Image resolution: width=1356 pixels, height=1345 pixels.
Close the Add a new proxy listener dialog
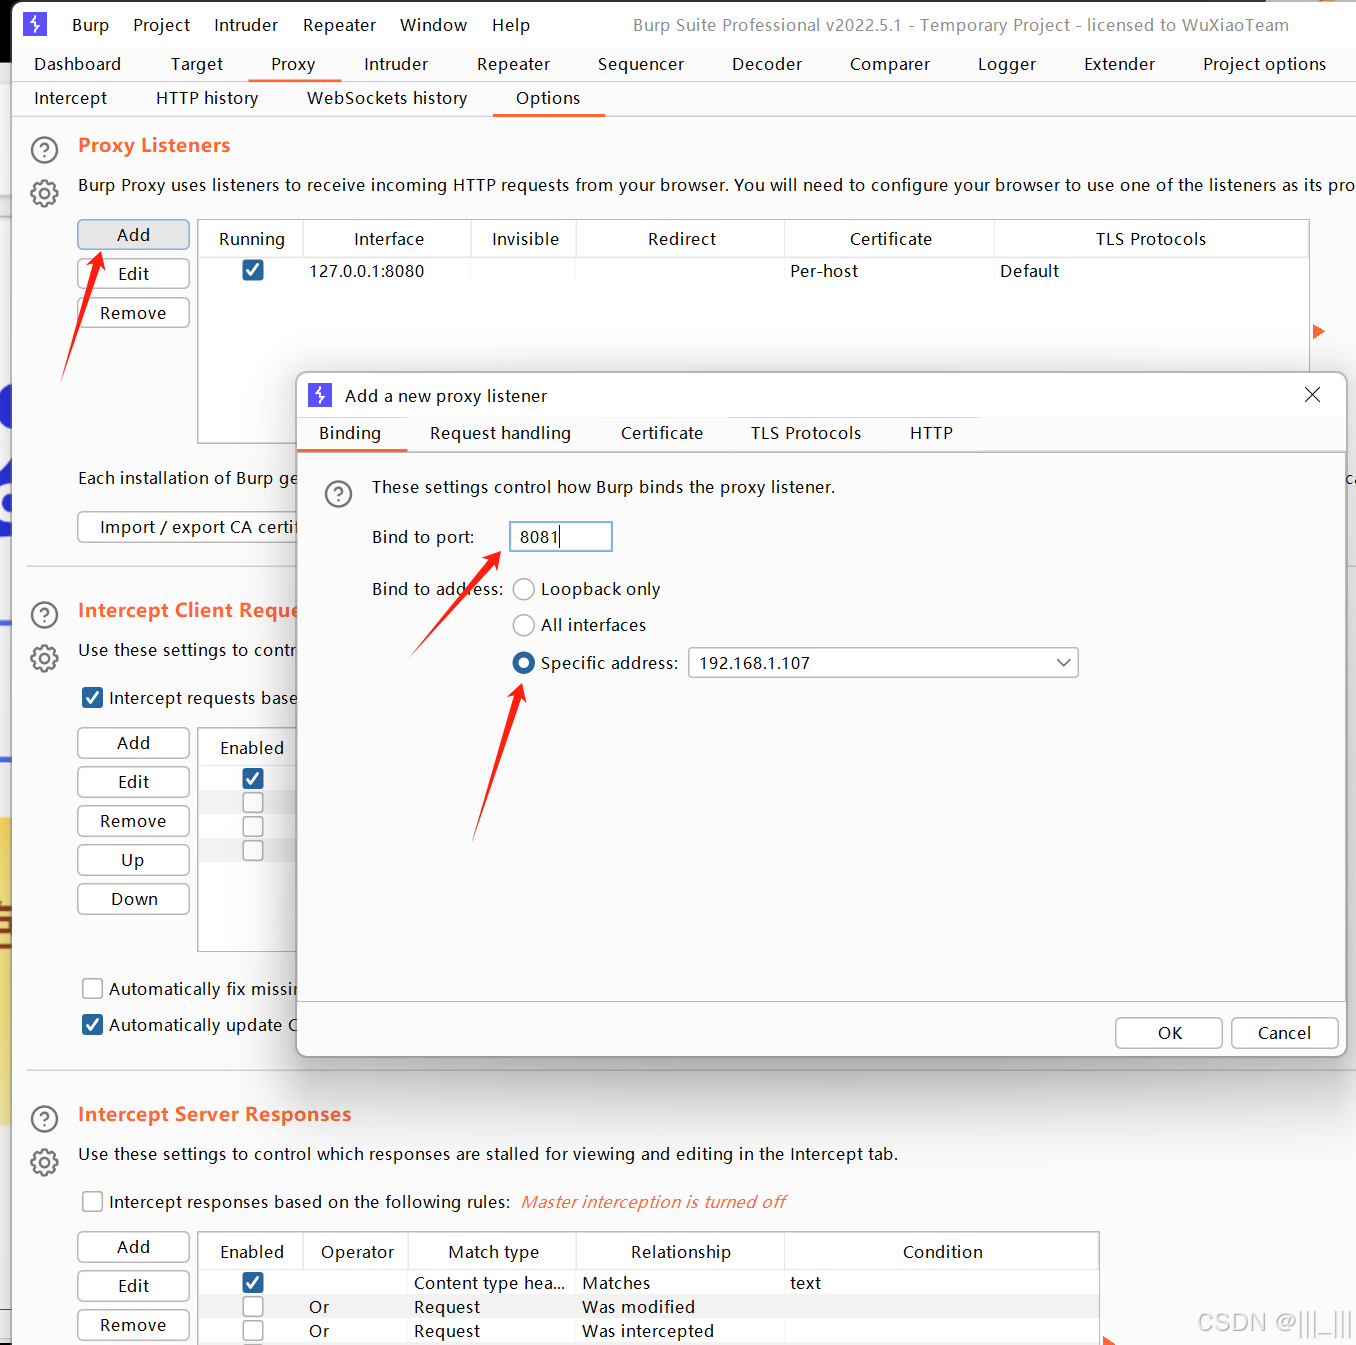click(x=1312, y=395)
